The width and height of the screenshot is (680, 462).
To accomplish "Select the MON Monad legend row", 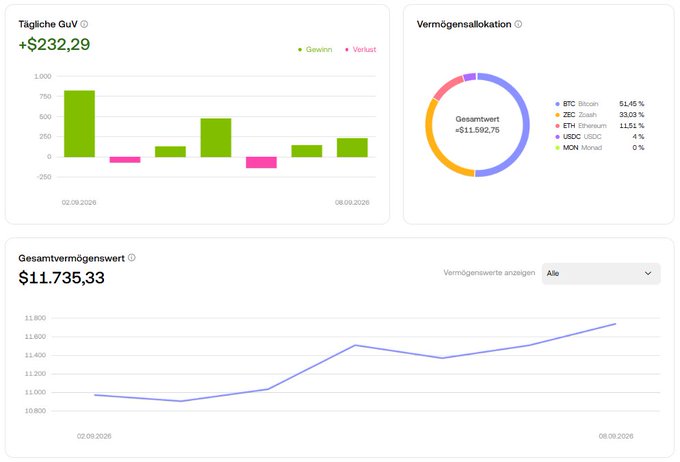I will (x=600, y=147).
